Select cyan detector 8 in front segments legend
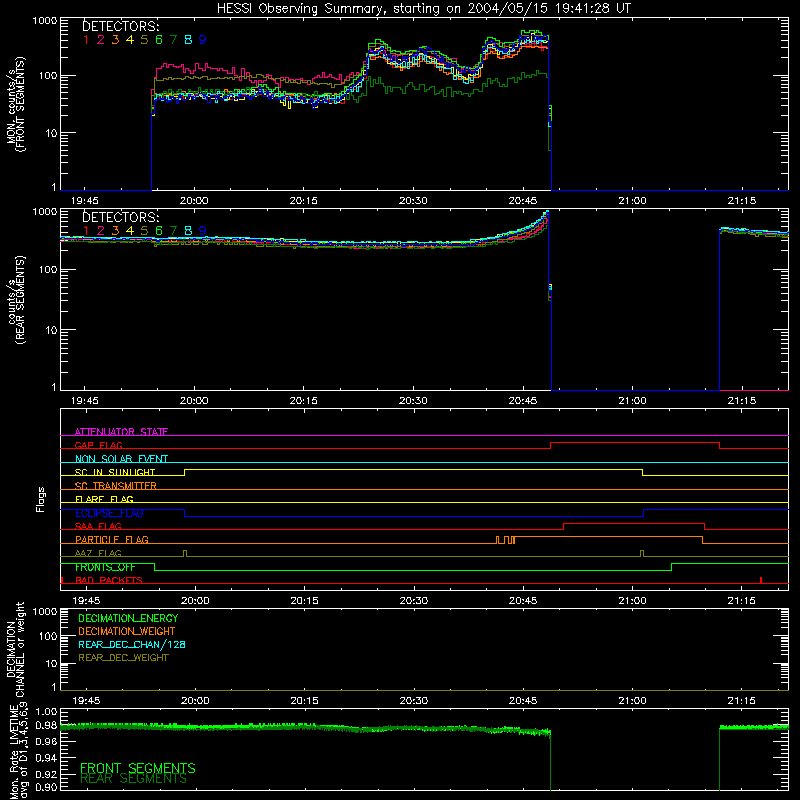 (x=188, y=40)
